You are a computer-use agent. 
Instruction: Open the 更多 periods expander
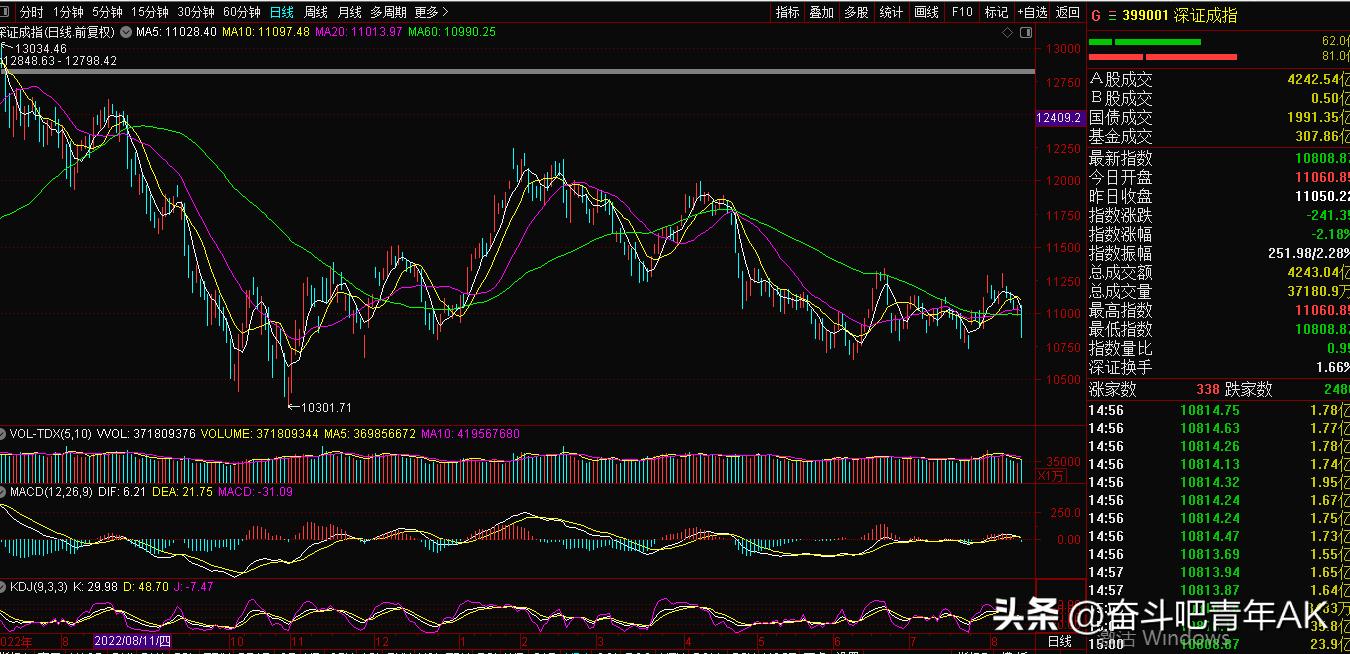(x=431, y=12)
